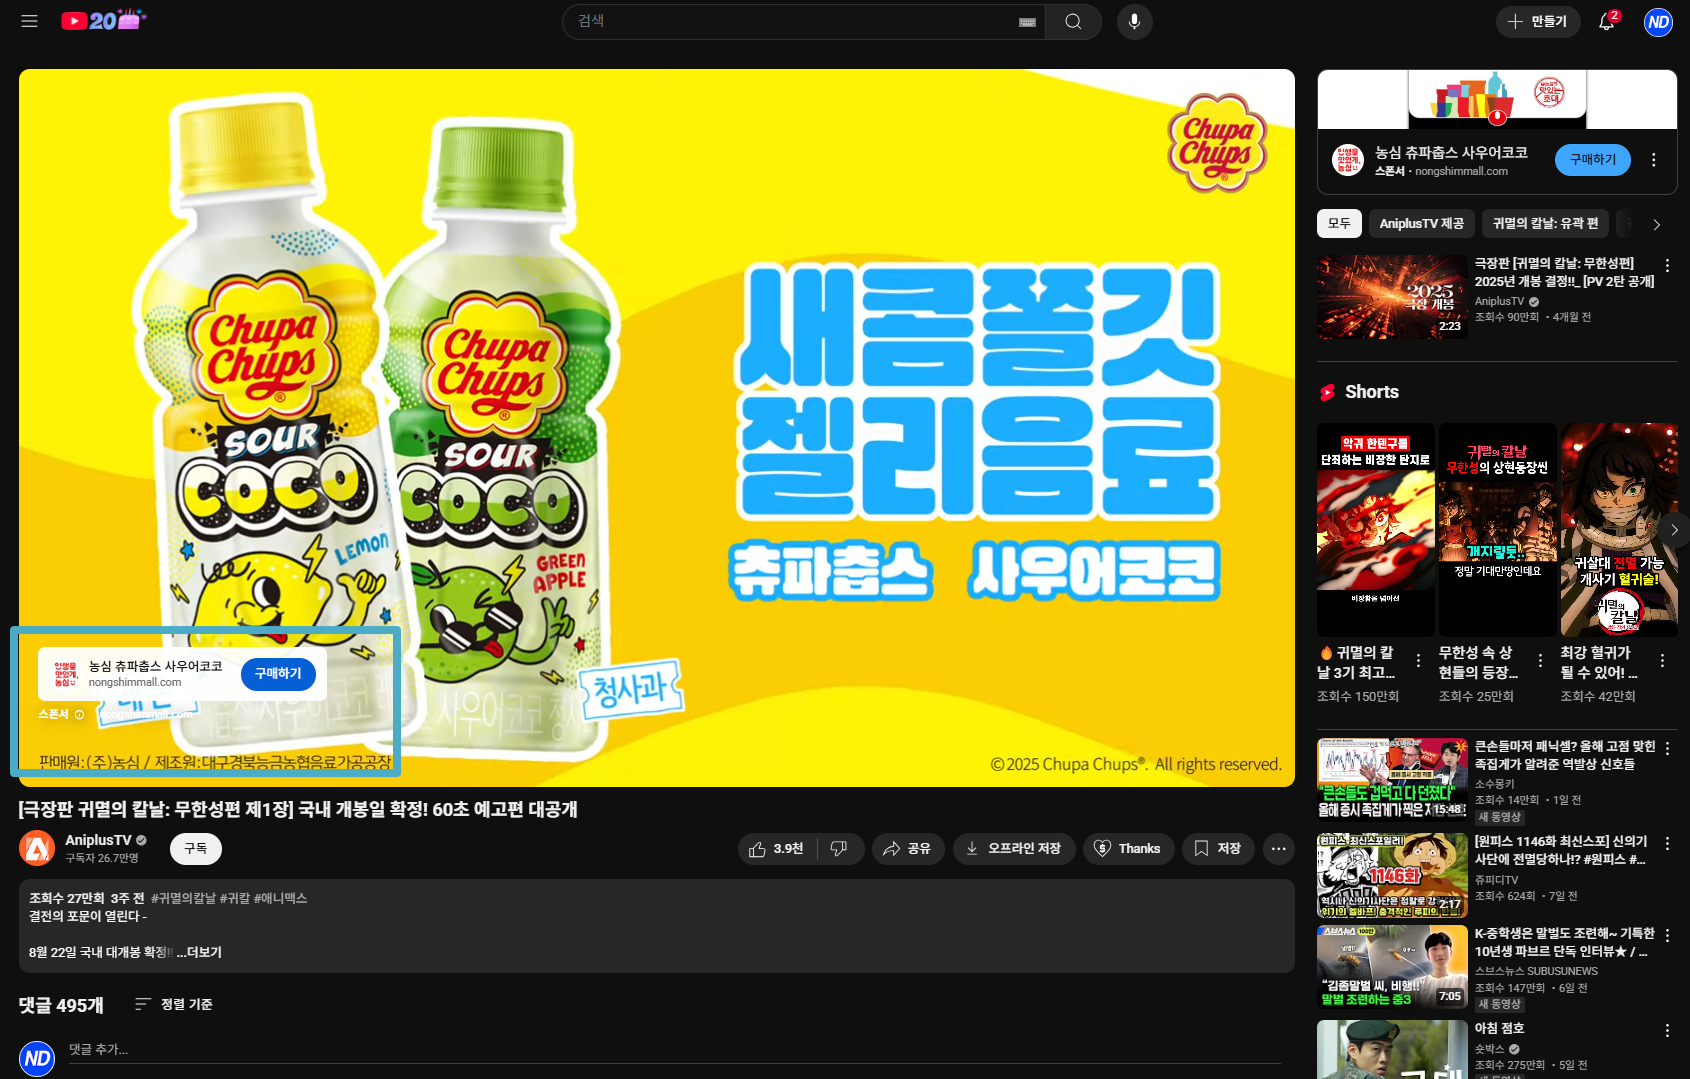This screenshot has height=1079, width=1690.
Task: Click the Thanks button
Action: tap(1128, 849)
